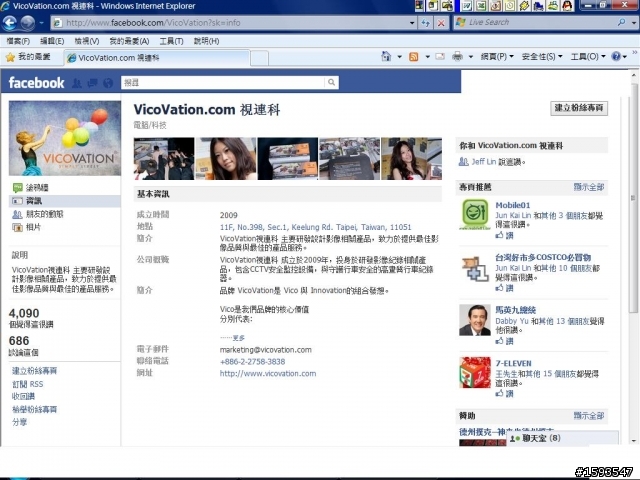Open the Help question mark icon

click(x=616, y=57)
